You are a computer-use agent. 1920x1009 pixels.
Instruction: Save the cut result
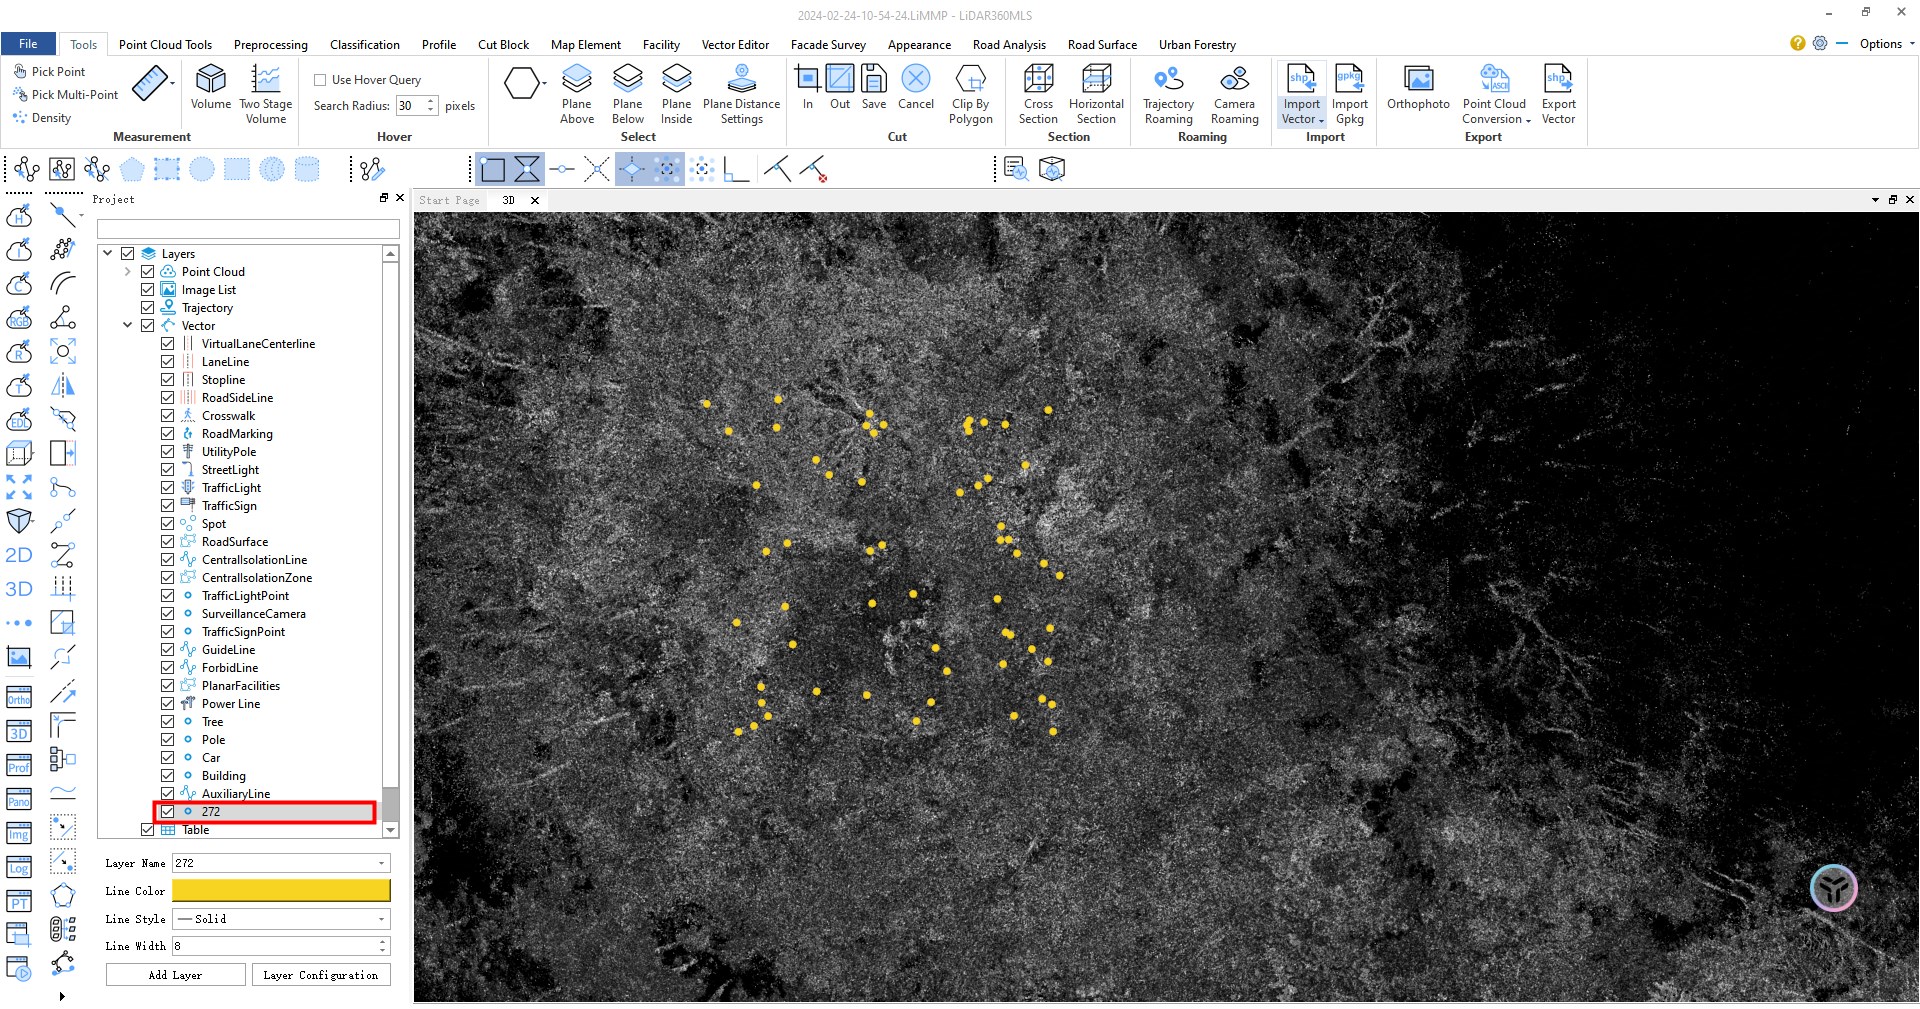[x=874, y=87]
